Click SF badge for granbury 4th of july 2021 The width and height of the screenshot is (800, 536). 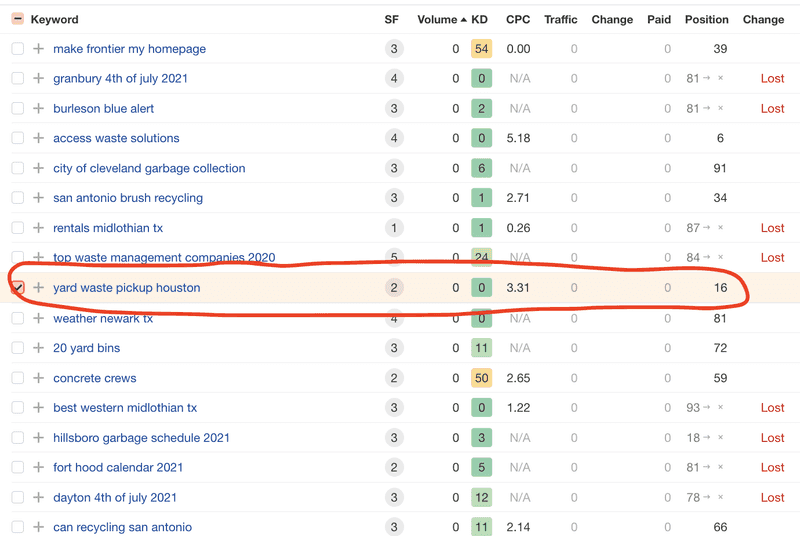tap(394, 79)
